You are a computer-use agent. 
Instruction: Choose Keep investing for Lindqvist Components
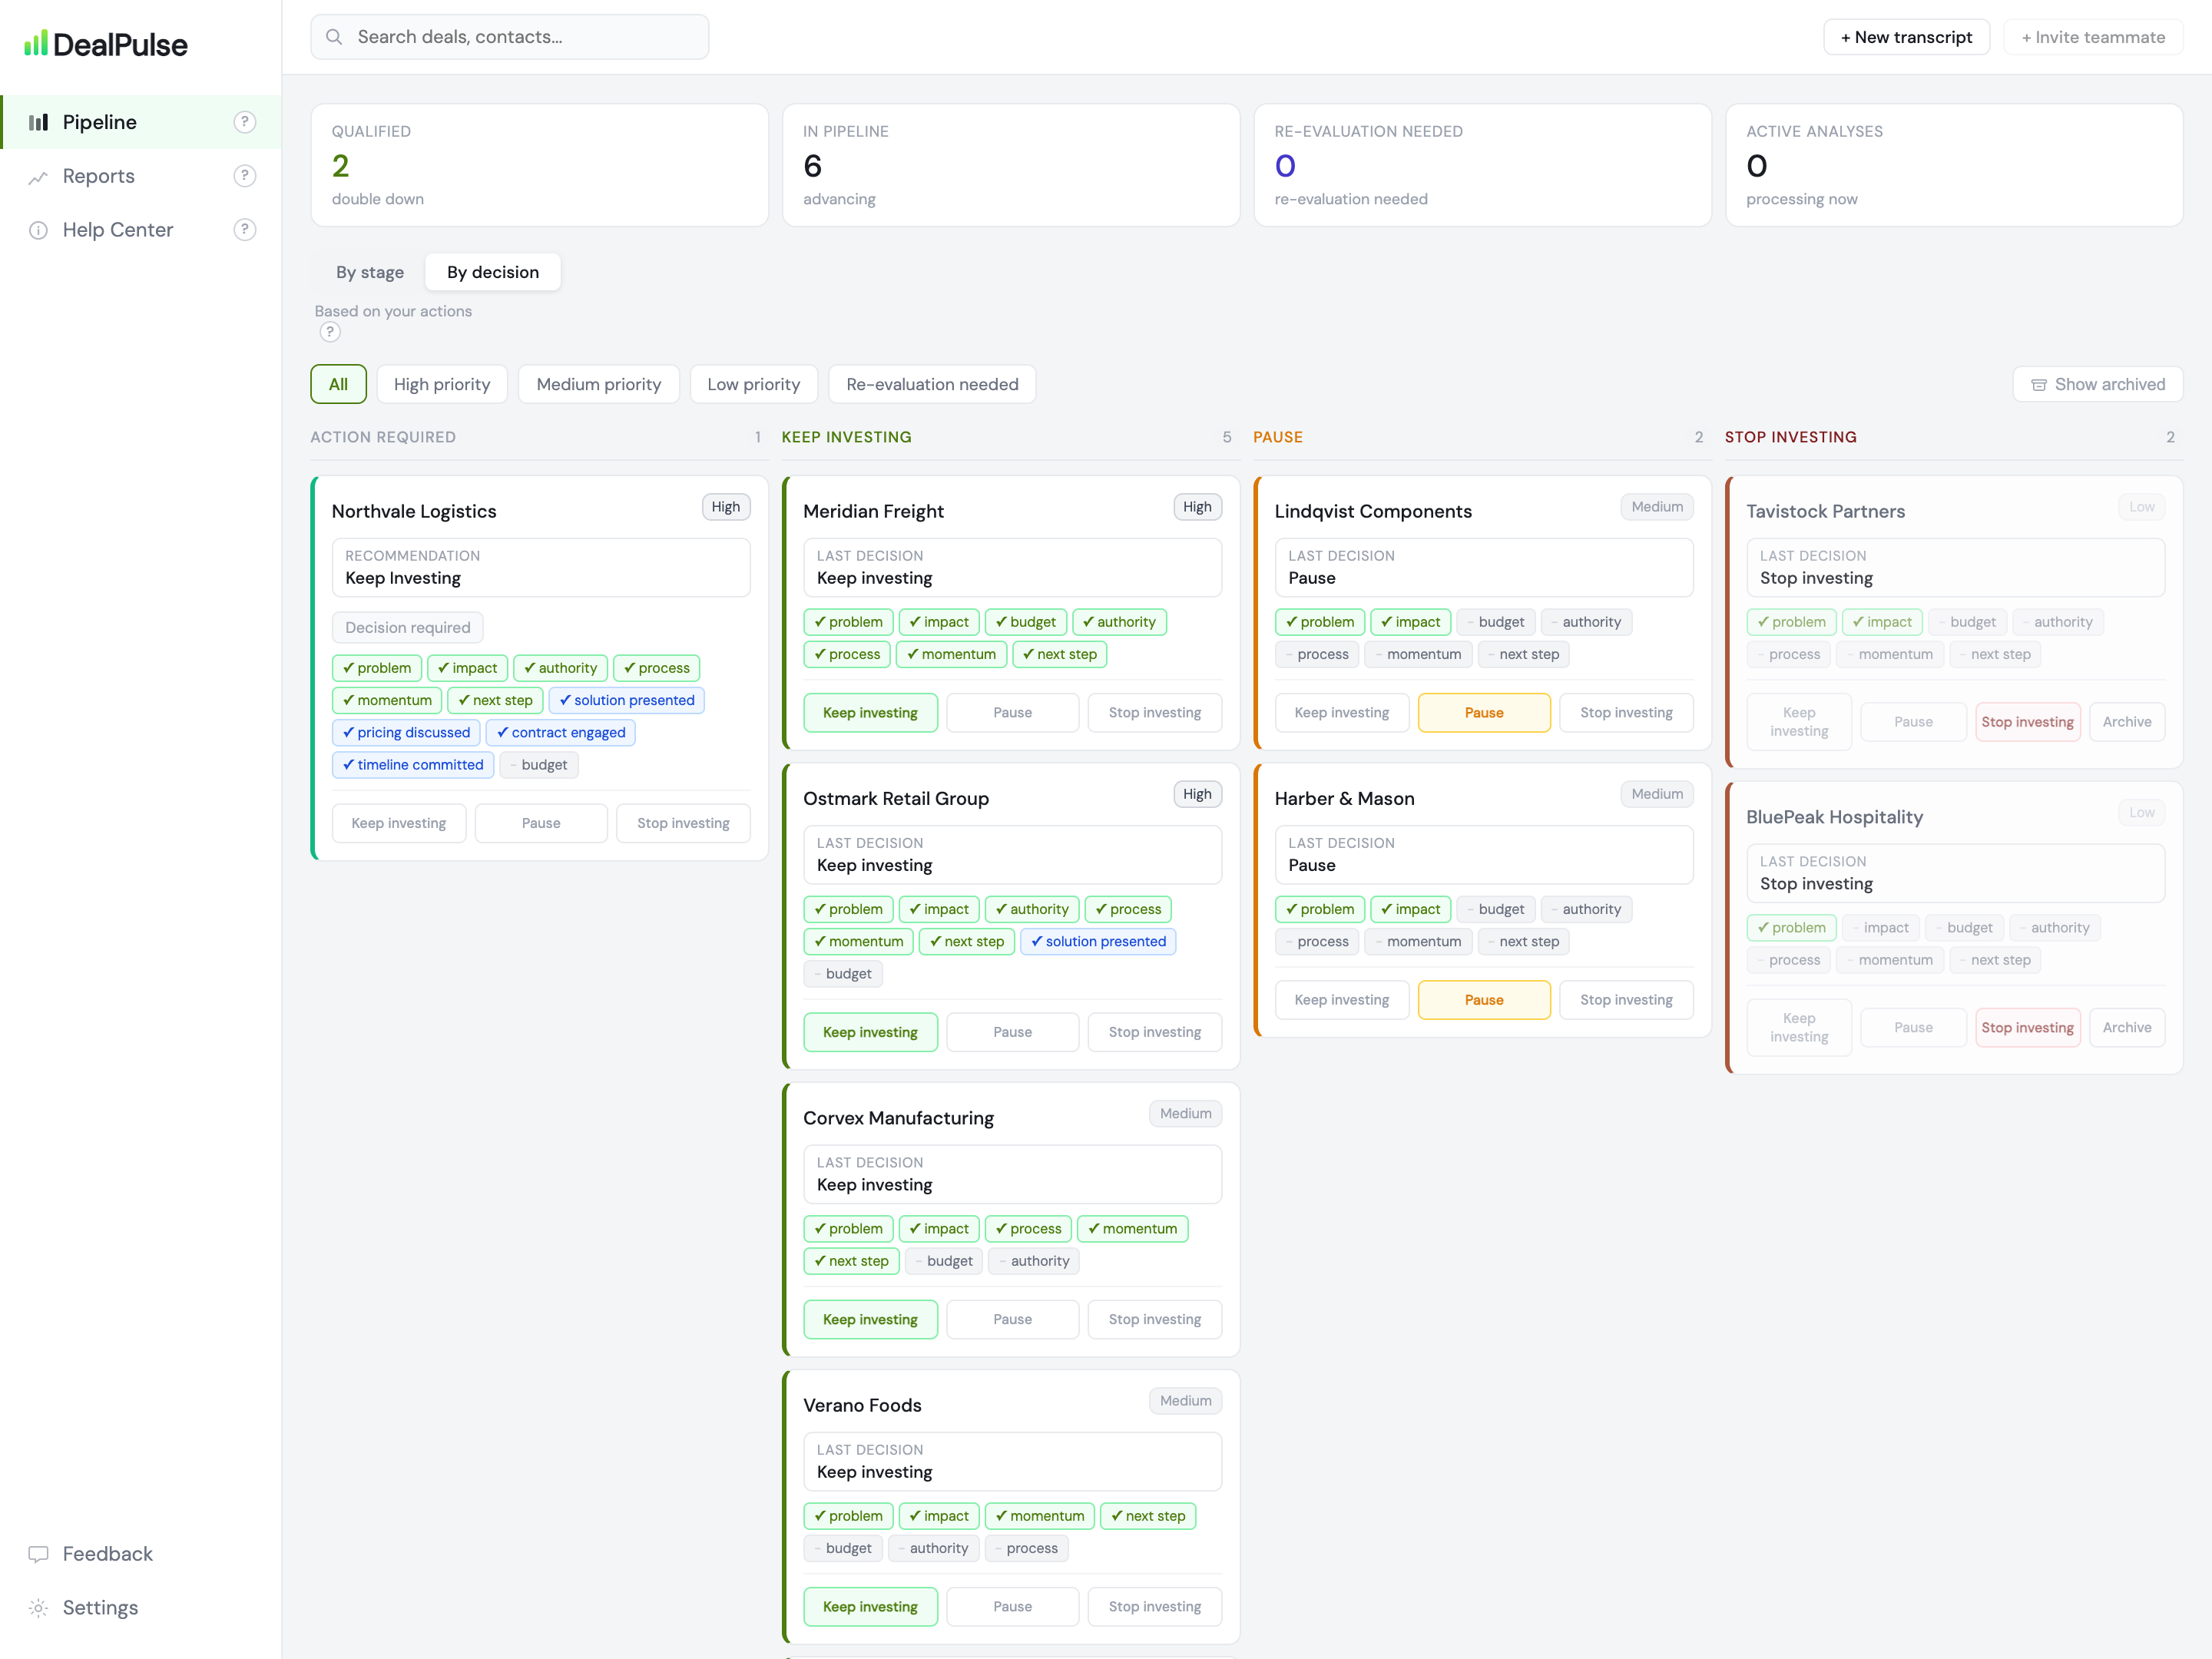point(1342,713)
